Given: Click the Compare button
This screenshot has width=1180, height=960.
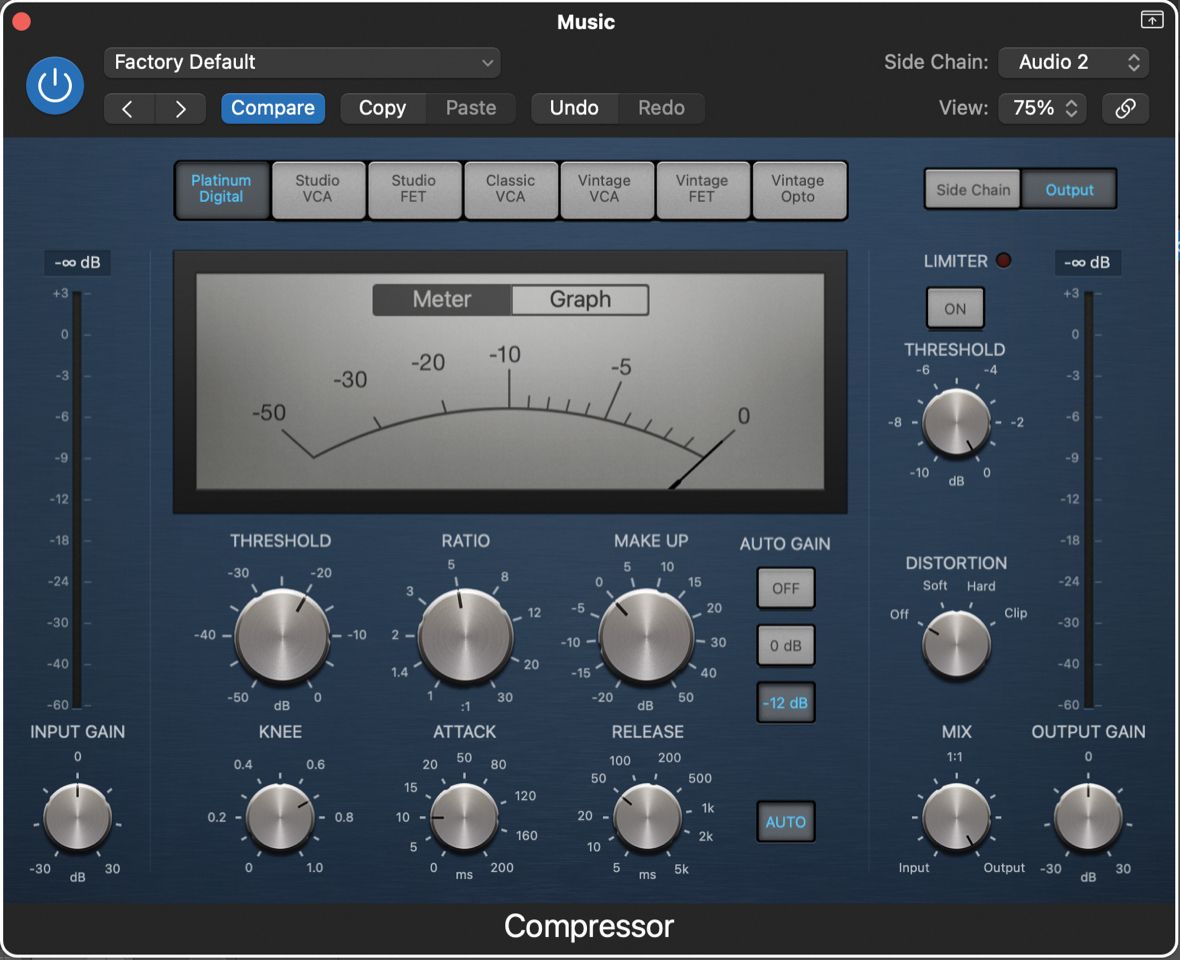Looking at the screenshot, I should click(272, 108).
